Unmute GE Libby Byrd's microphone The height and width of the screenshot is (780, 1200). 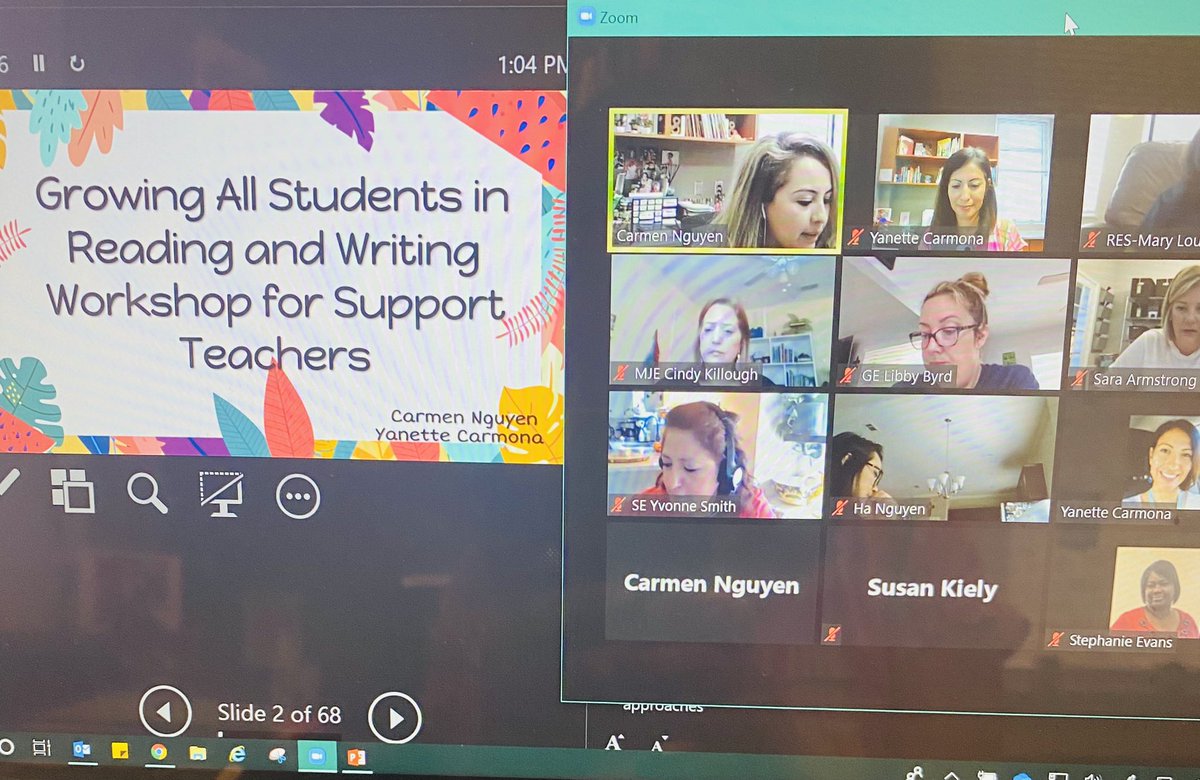tap(847, 374)
